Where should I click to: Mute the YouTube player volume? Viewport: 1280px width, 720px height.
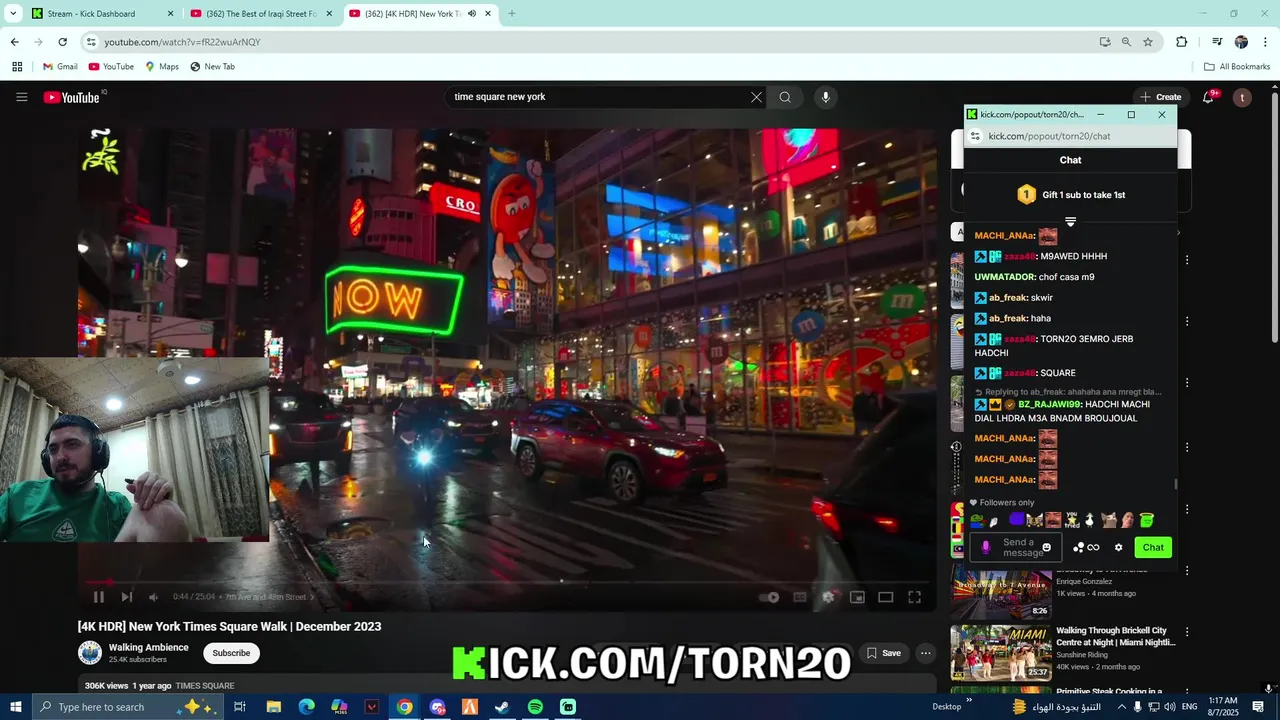pyautogui.click(x=153, y=597)
